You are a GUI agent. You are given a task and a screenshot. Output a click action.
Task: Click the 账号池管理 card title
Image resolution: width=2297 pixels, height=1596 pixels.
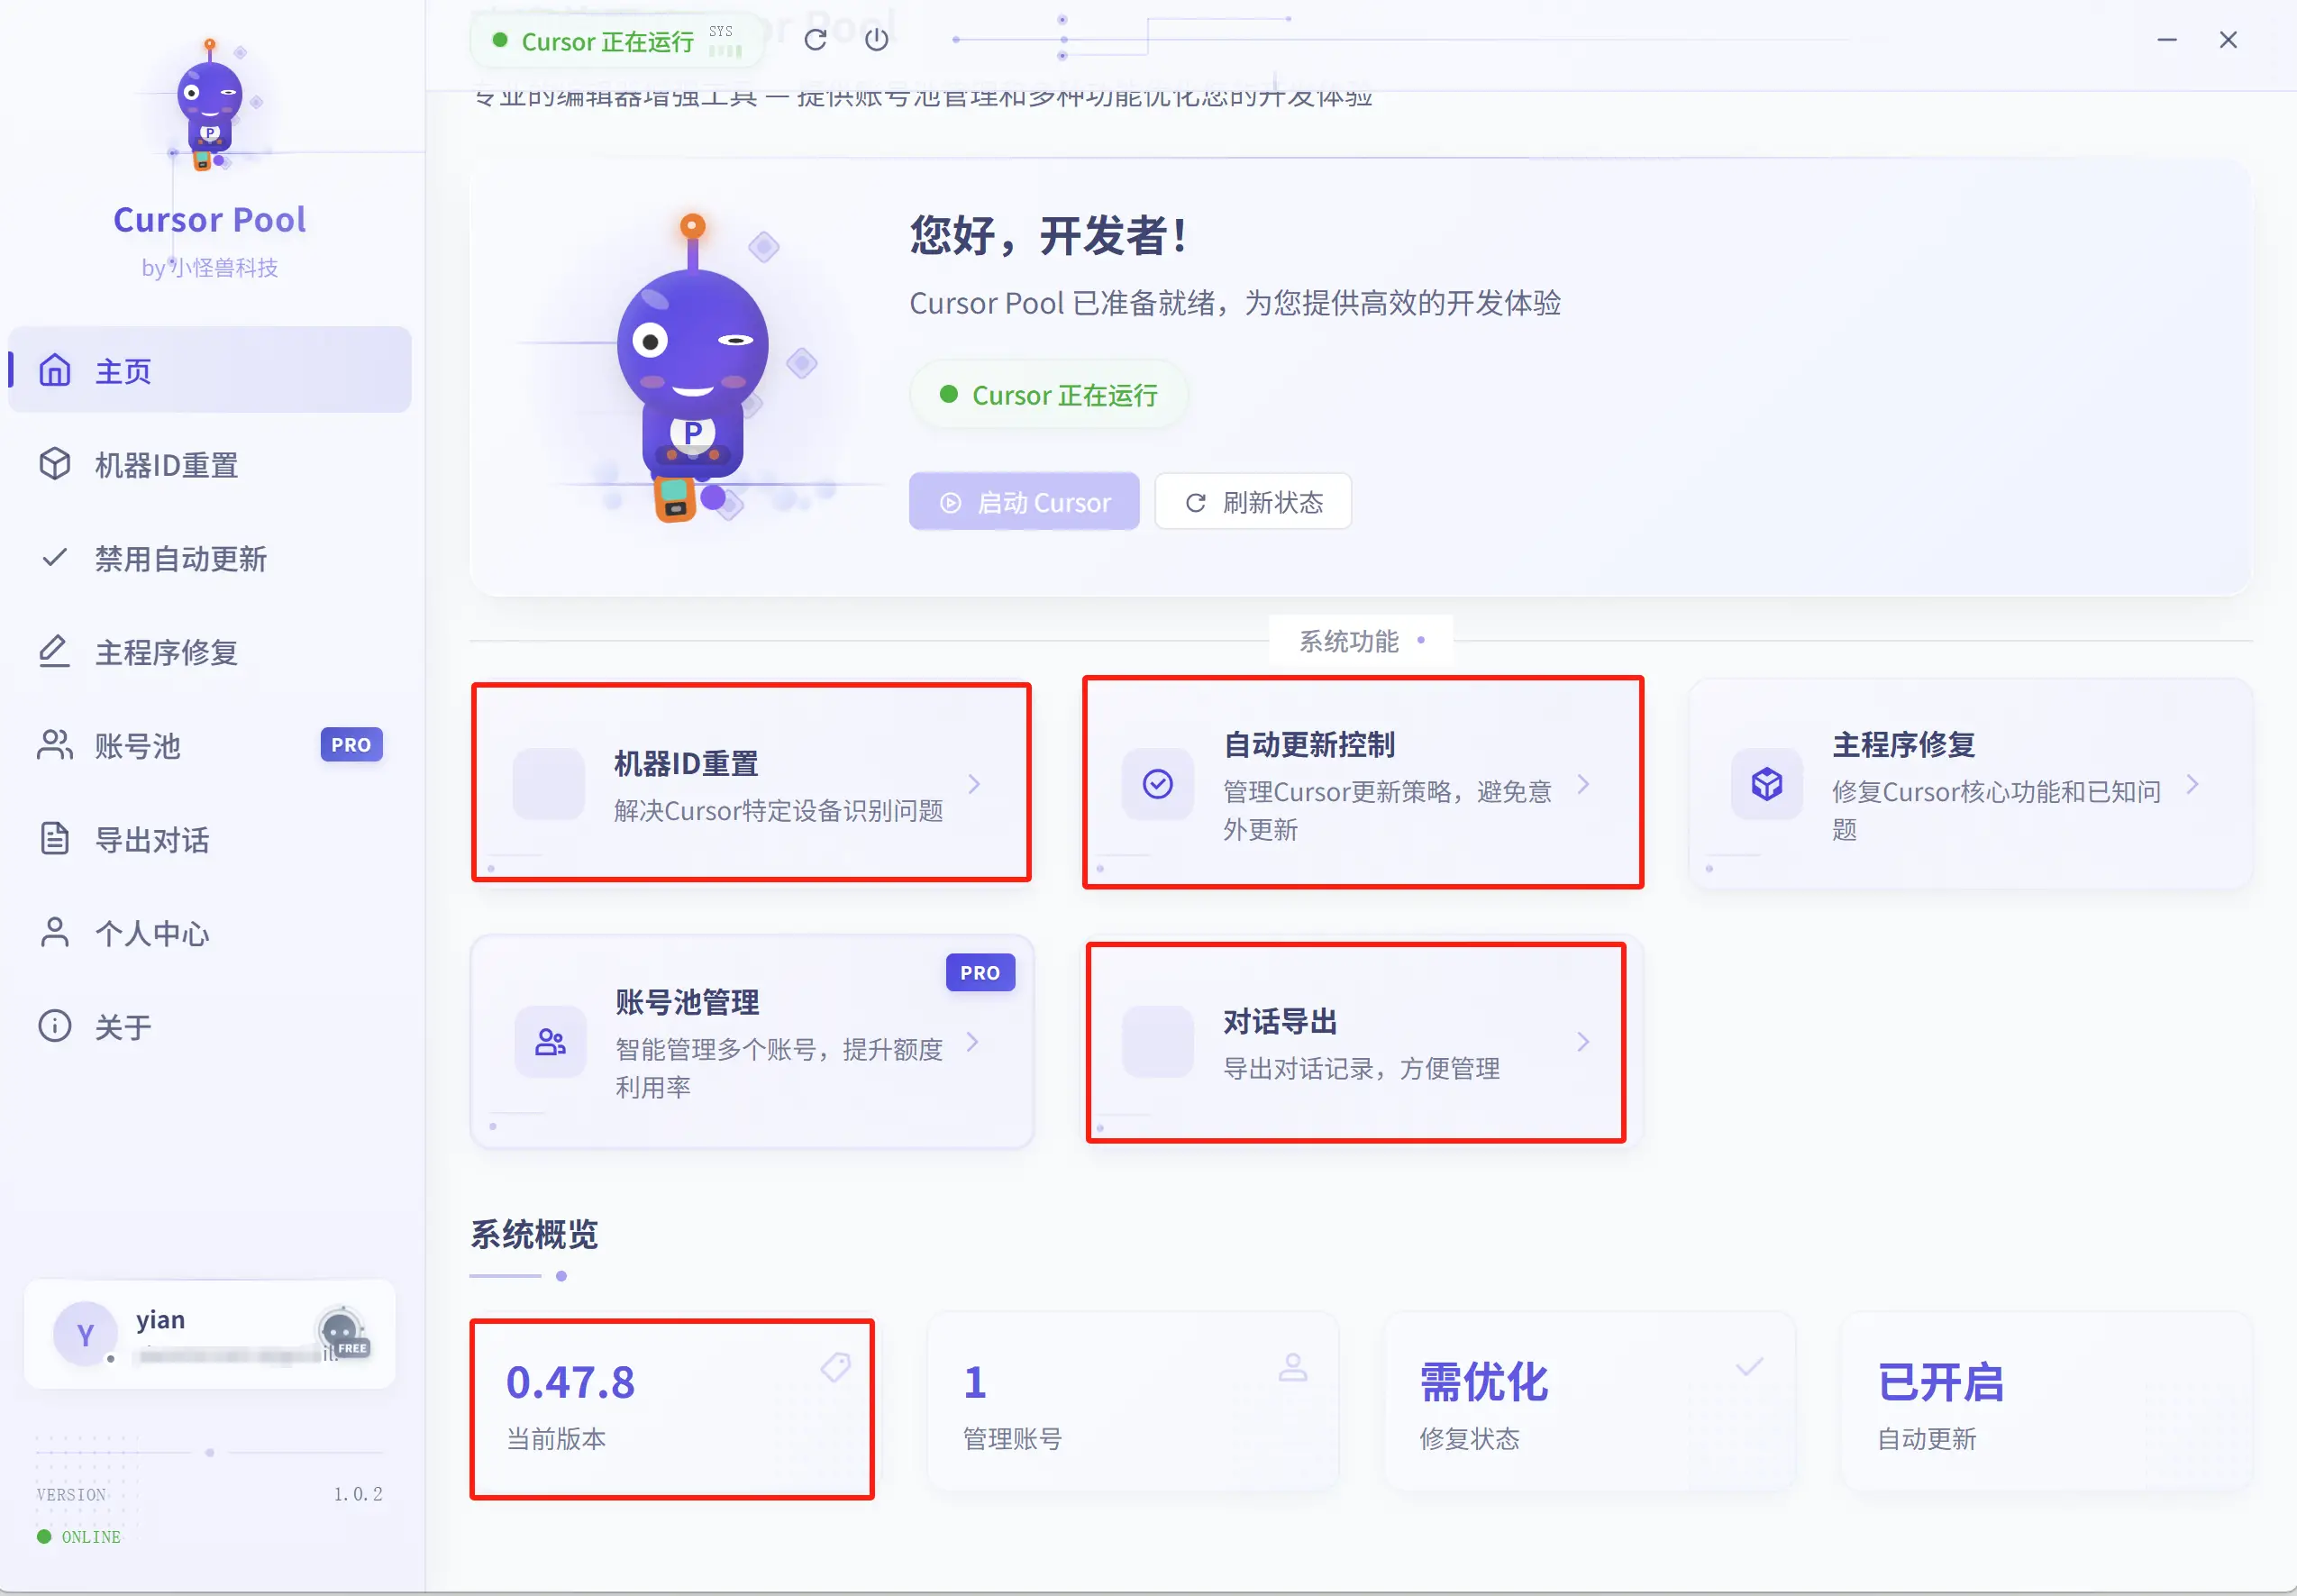(x=687, y=1002)
